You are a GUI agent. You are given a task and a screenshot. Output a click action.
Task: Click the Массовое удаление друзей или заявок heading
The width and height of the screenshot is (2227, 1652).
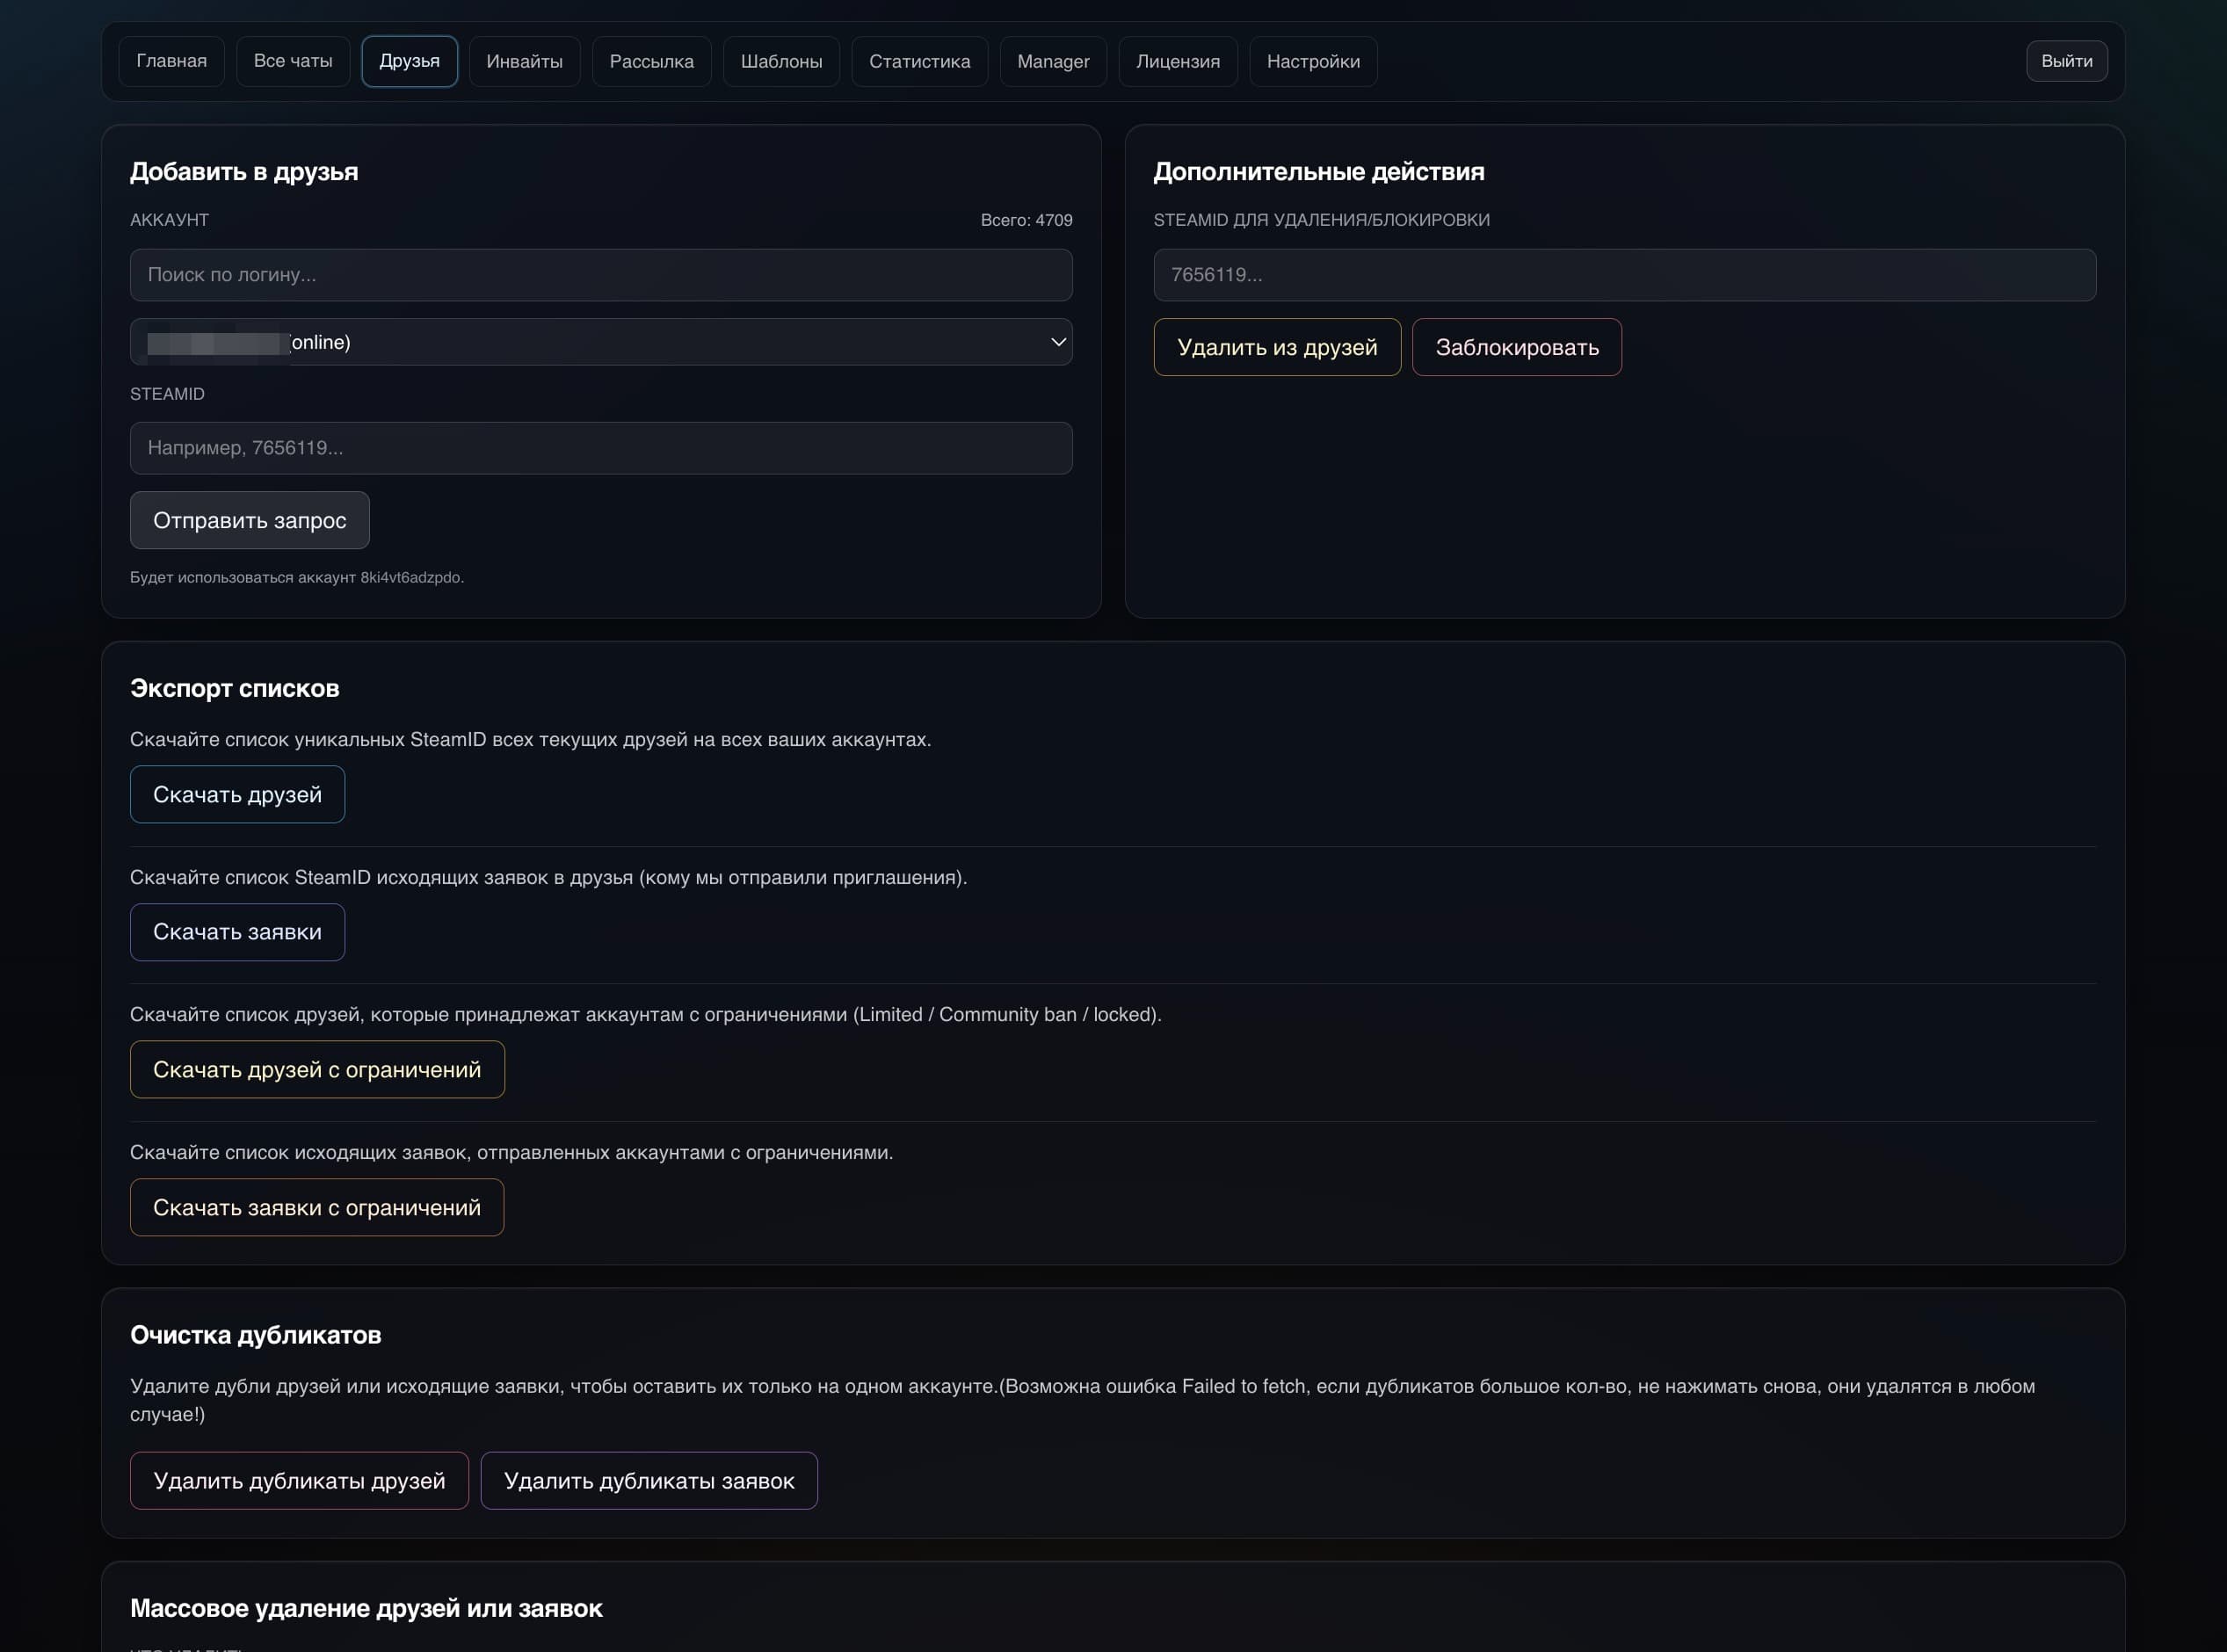click(366, 1608)
